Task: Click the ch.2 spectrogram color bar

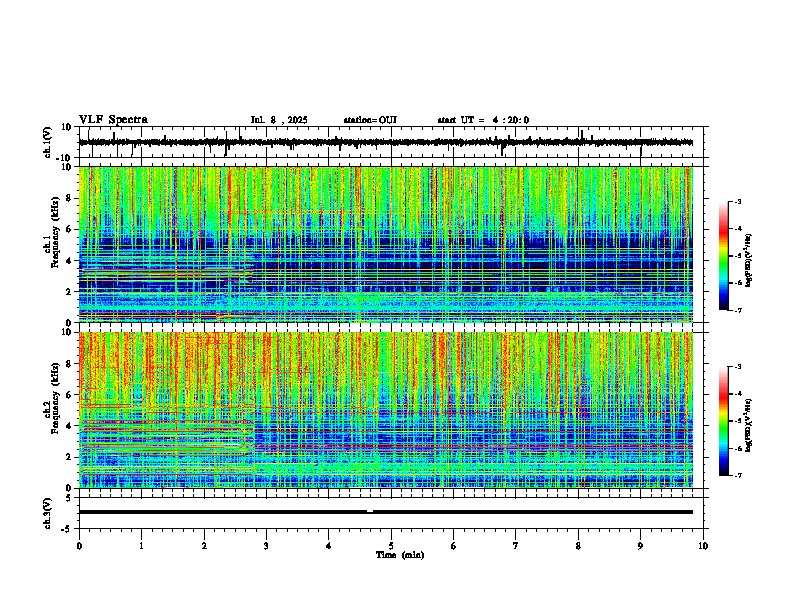Action: (x=724, y=421)
